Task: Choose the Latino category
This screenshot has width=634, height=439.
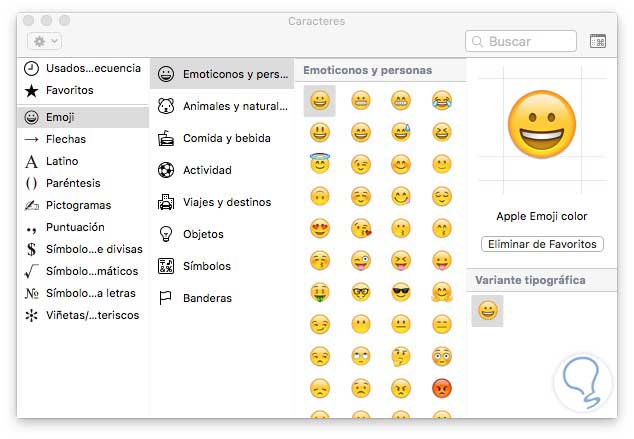Action: 62,161
